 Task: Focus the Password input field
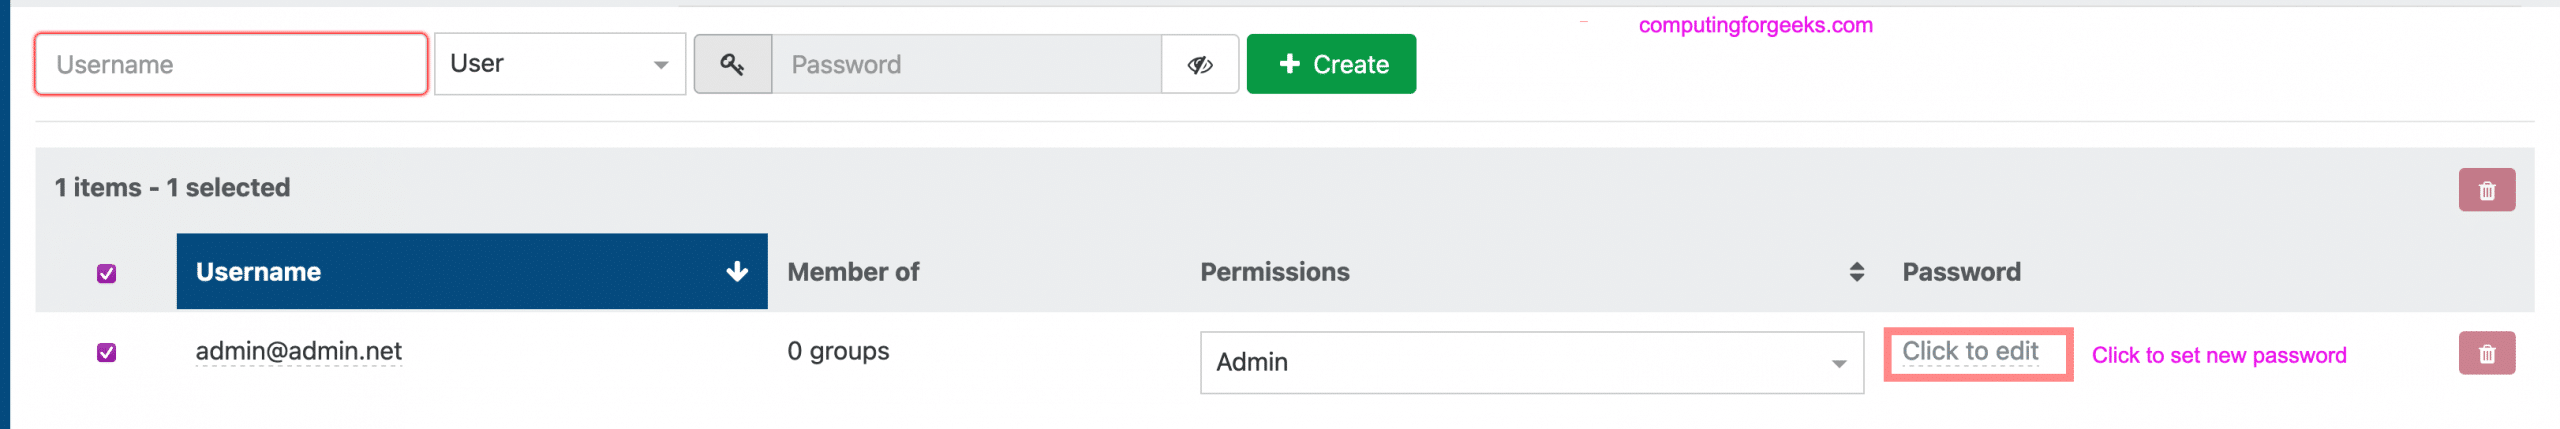(x=967, y=64)
